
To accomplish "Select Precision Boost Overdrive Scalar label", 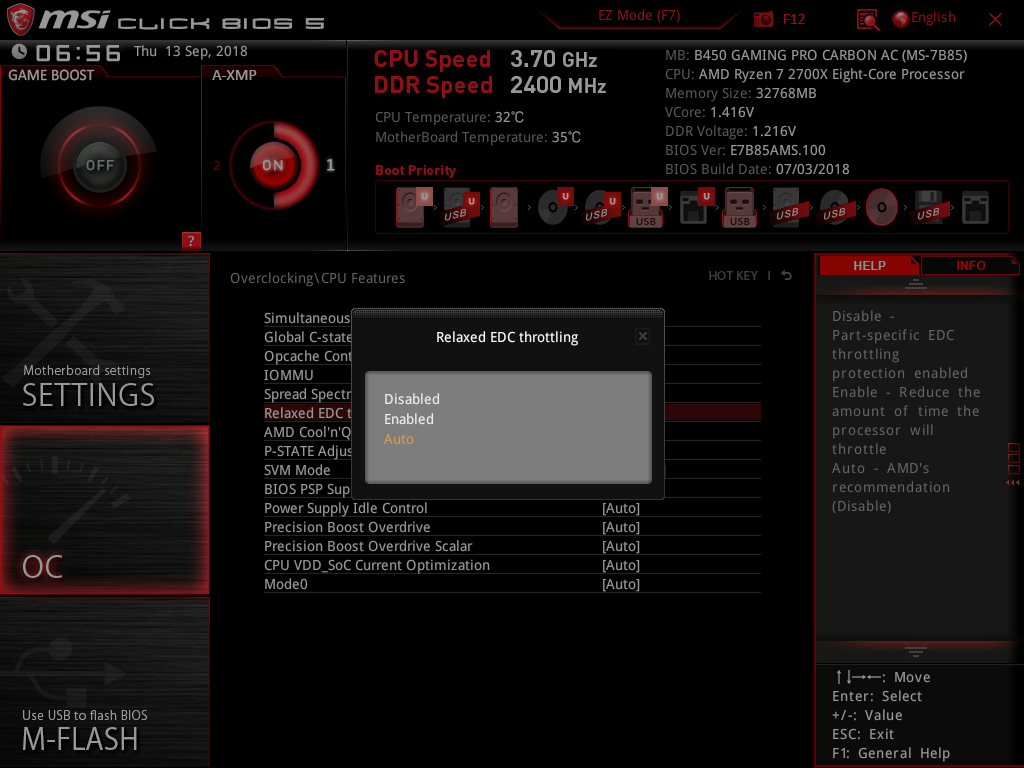I will point(368,546).
